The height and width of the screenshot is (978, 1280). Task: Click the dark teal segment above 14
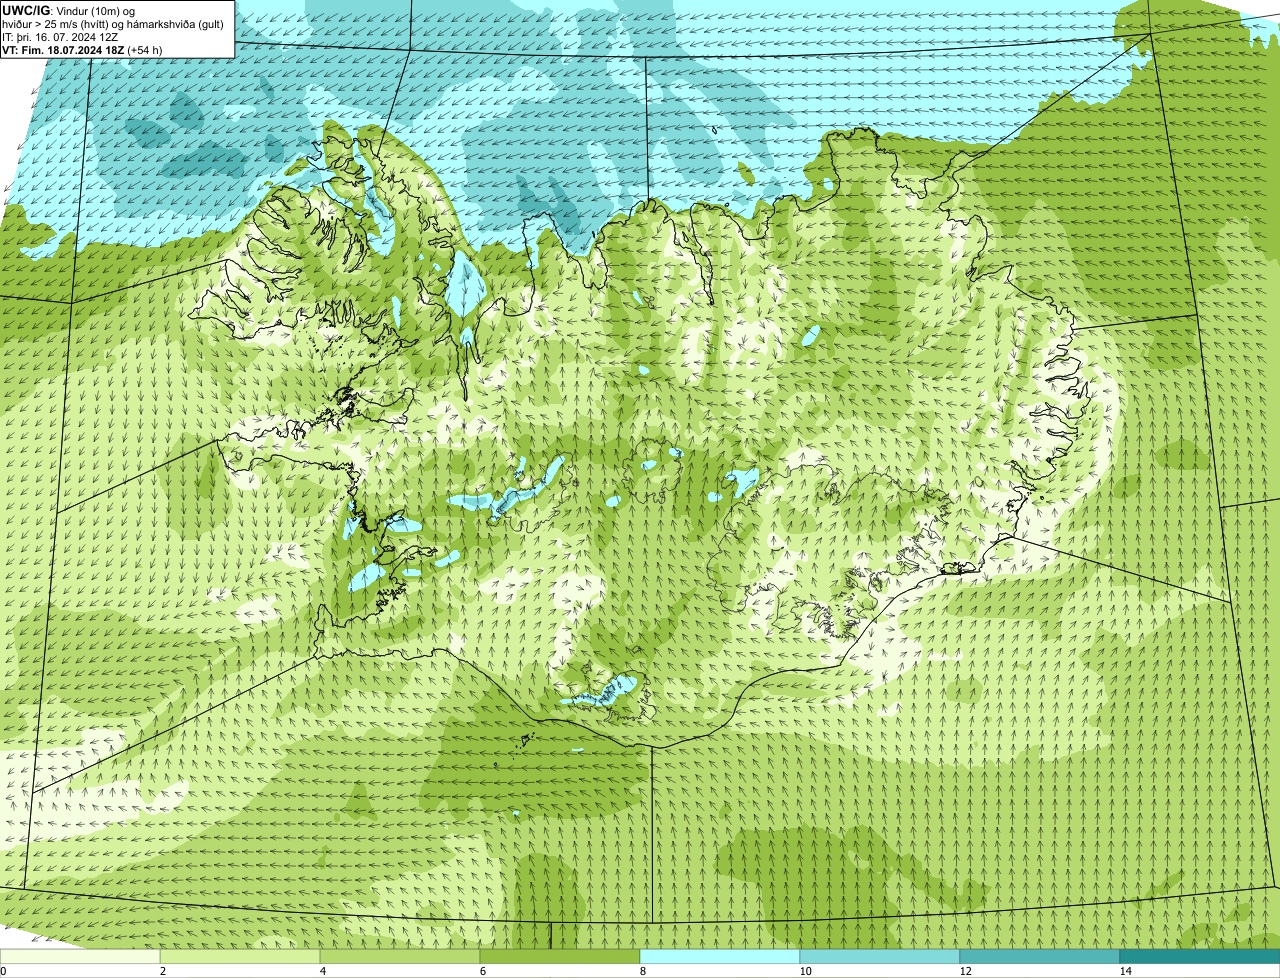point(1200,956)
